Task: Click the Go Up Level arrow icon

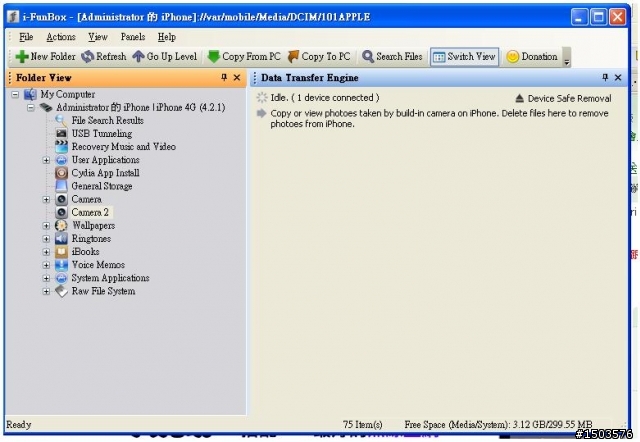Action: [x=138, y=57]
